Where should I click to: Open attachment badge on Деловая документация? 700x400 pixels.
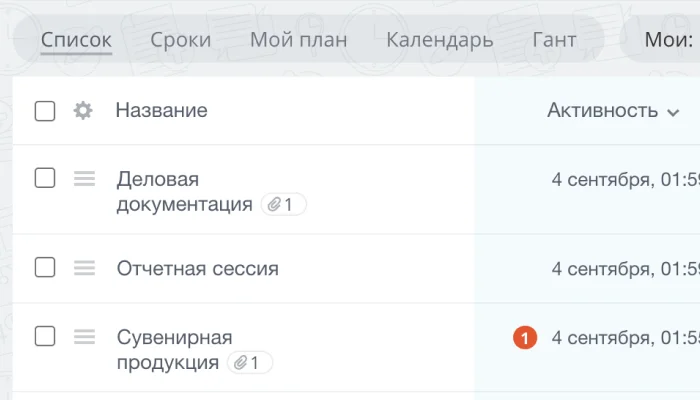tap(283, 205)
